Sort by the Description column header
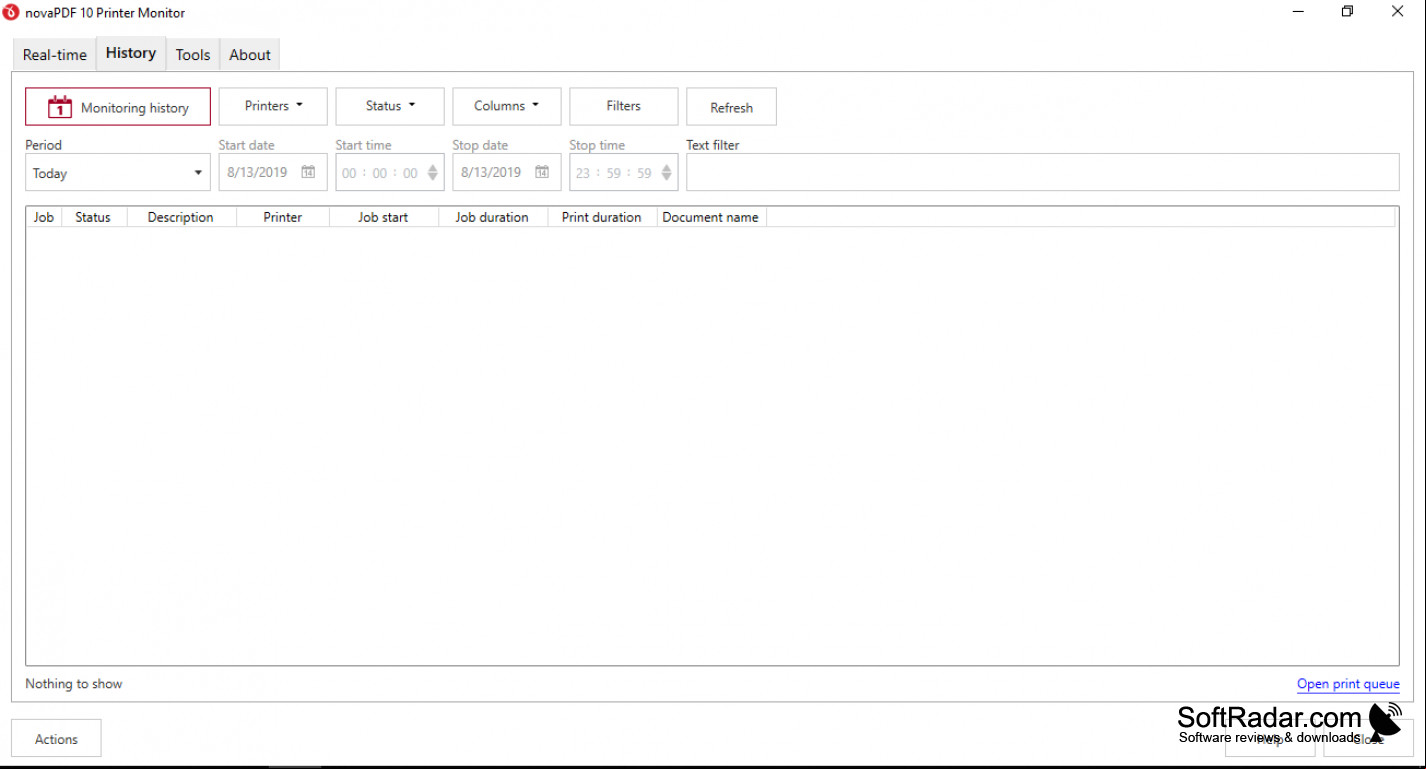The height and width of the screenshot is (769, 1426). (181, 217)
